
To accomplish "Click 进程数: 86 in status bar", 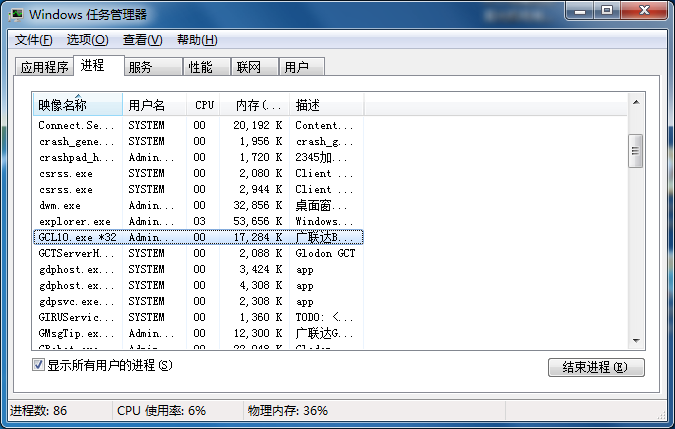I will (39, 410).
